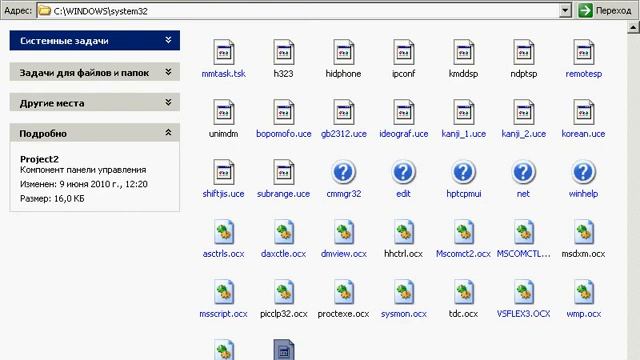Select the gb2312.uce file icon

[x=344, y=112]
